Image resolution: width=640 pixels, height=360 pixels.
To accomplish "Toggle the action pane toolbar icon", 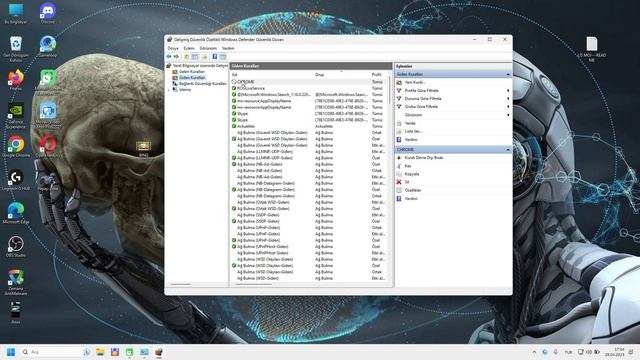I will [x=223, y=56].
